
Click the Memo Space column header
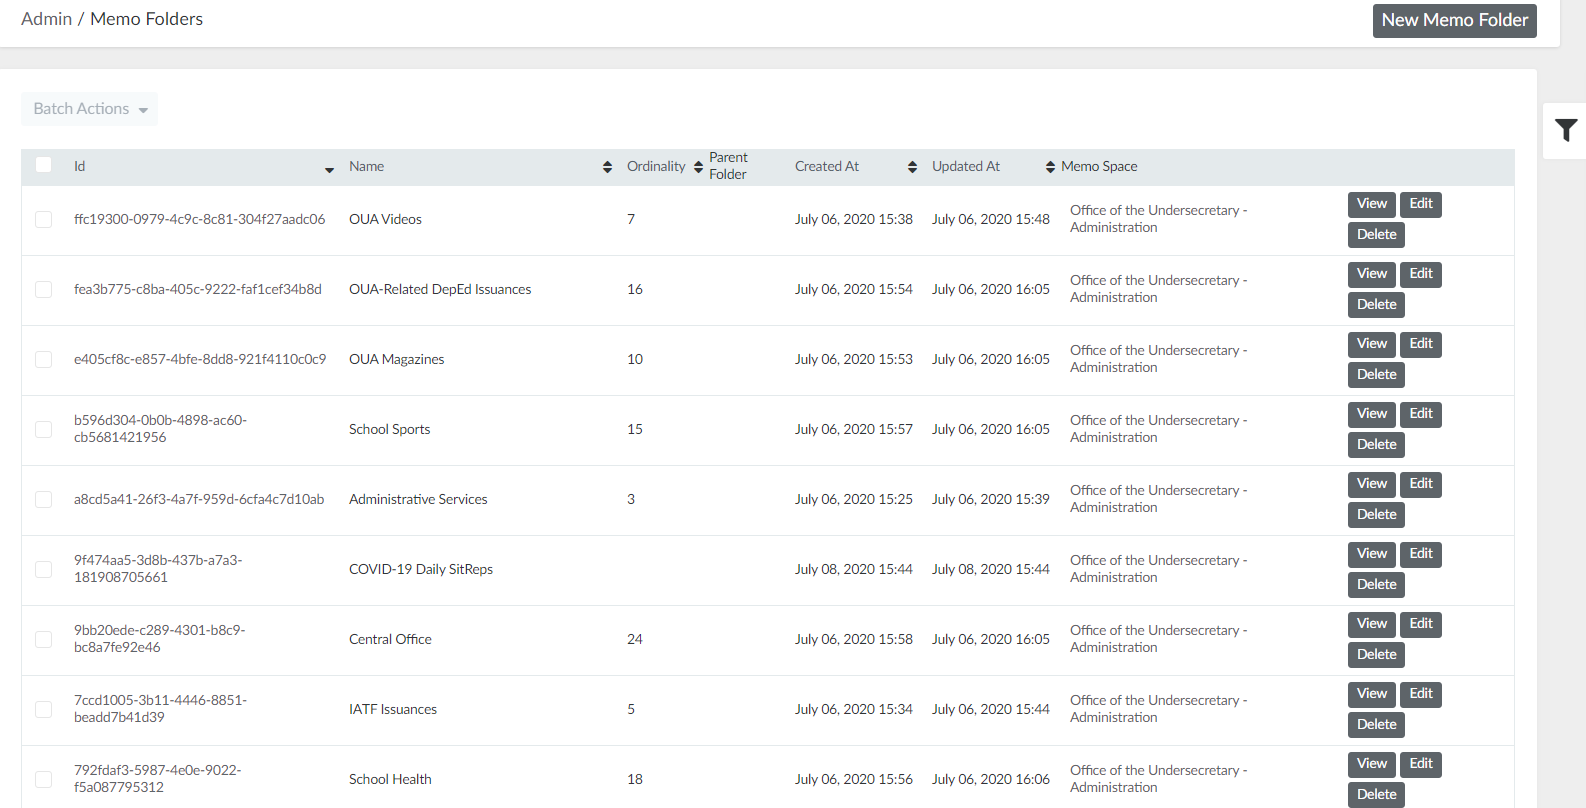pos(1099,167)
